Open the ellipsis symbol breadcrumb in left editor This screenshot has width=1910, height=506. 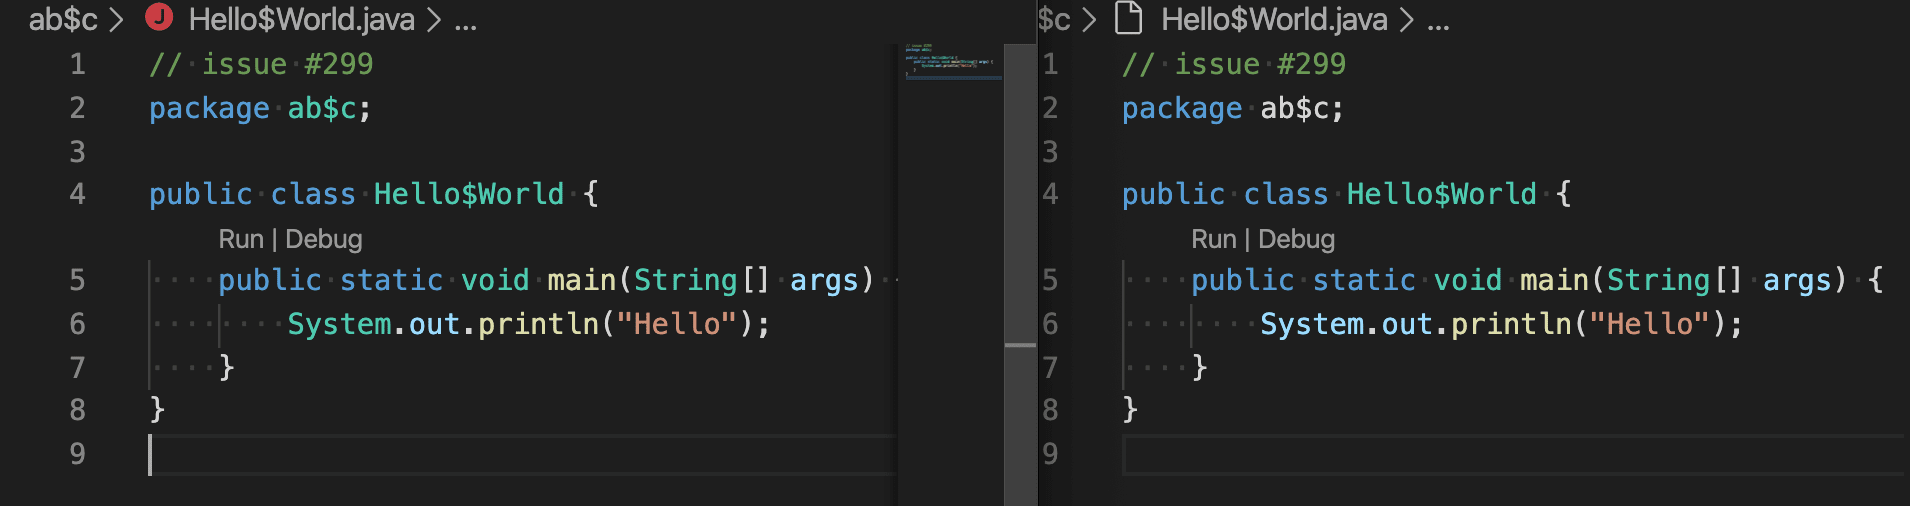click(465, 21)
